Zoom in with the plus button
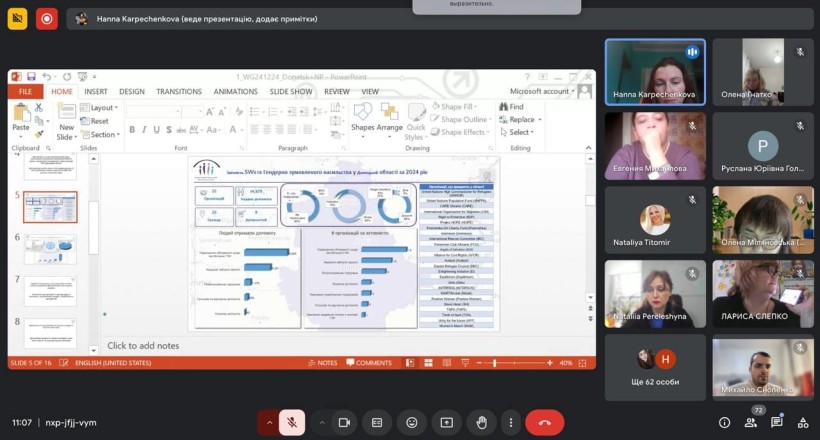 pos(550,363)
